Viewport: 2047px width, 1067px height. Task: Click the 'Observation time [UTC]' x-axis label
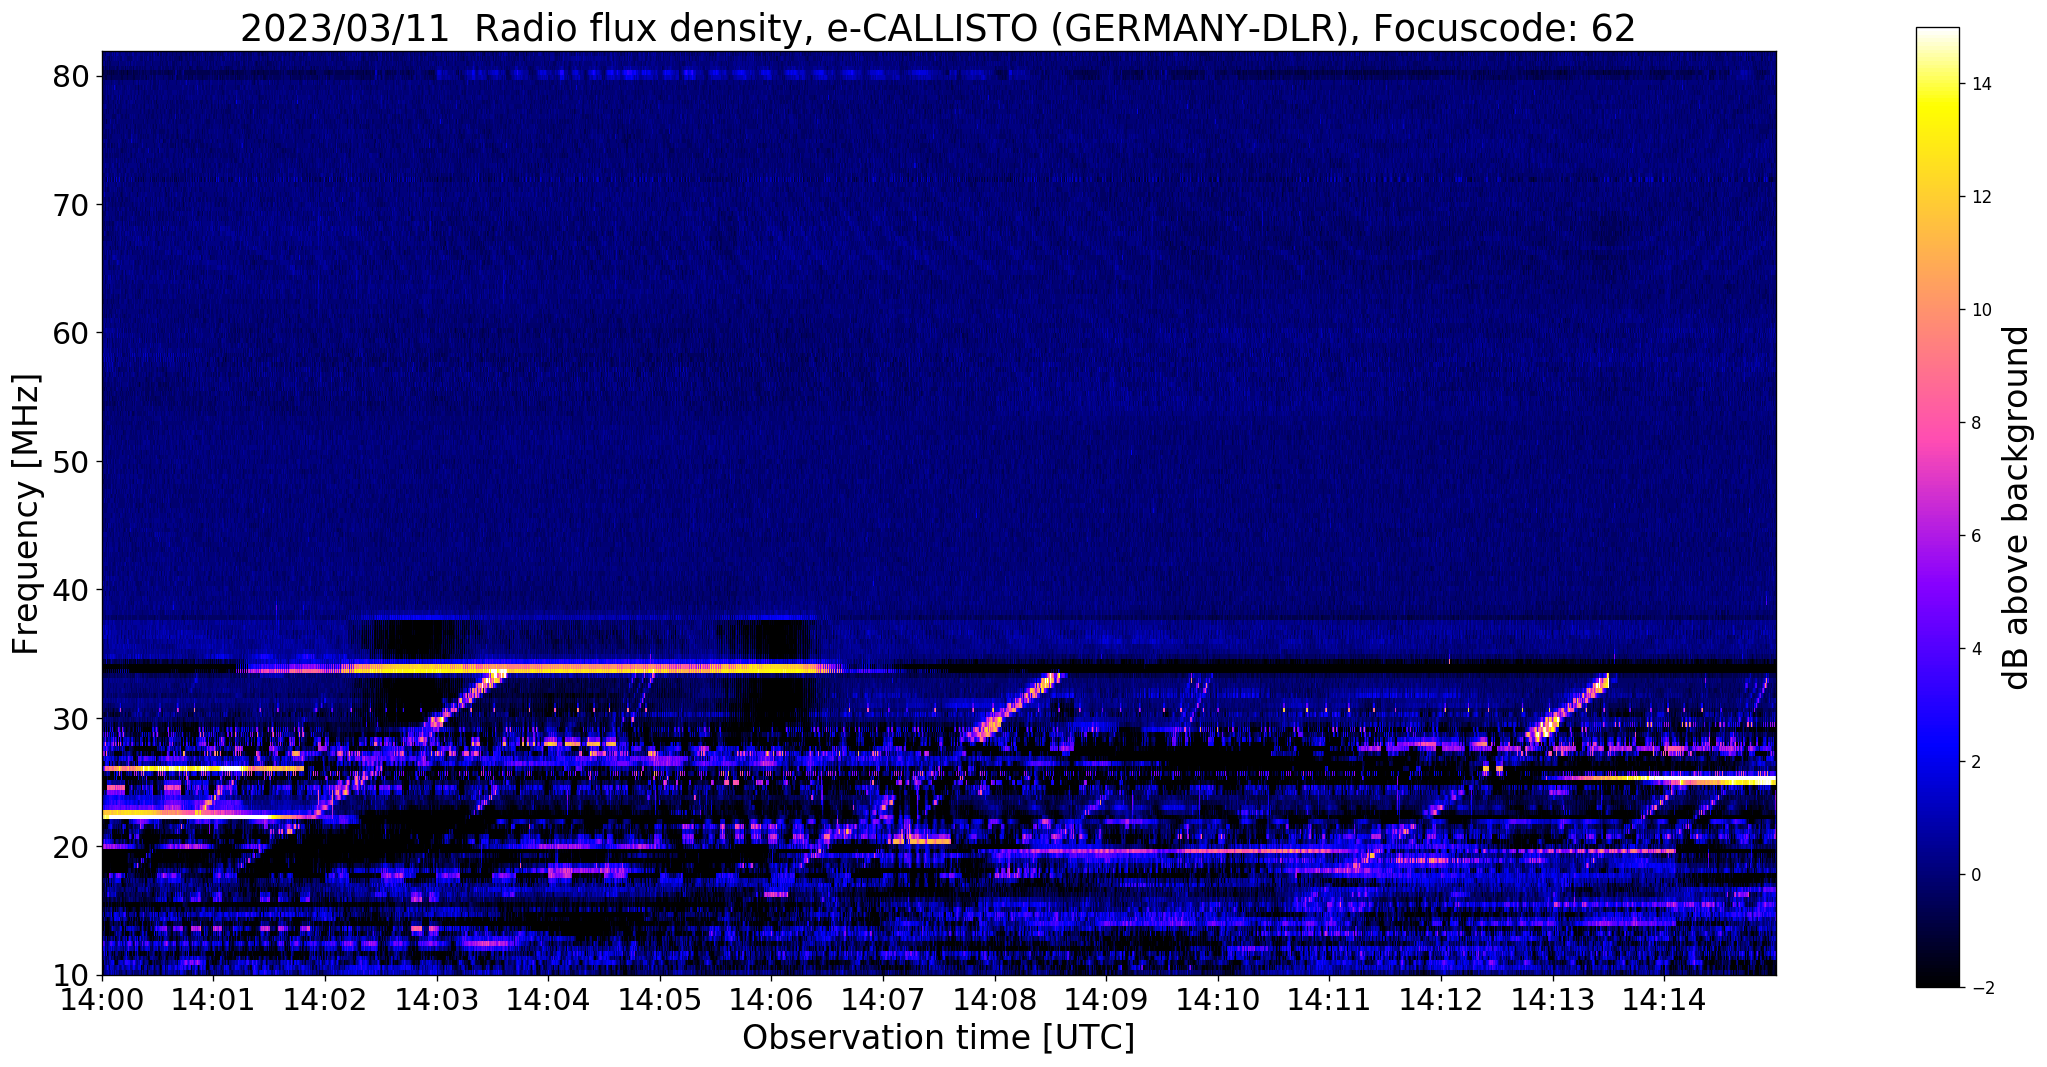(938, 1038)
